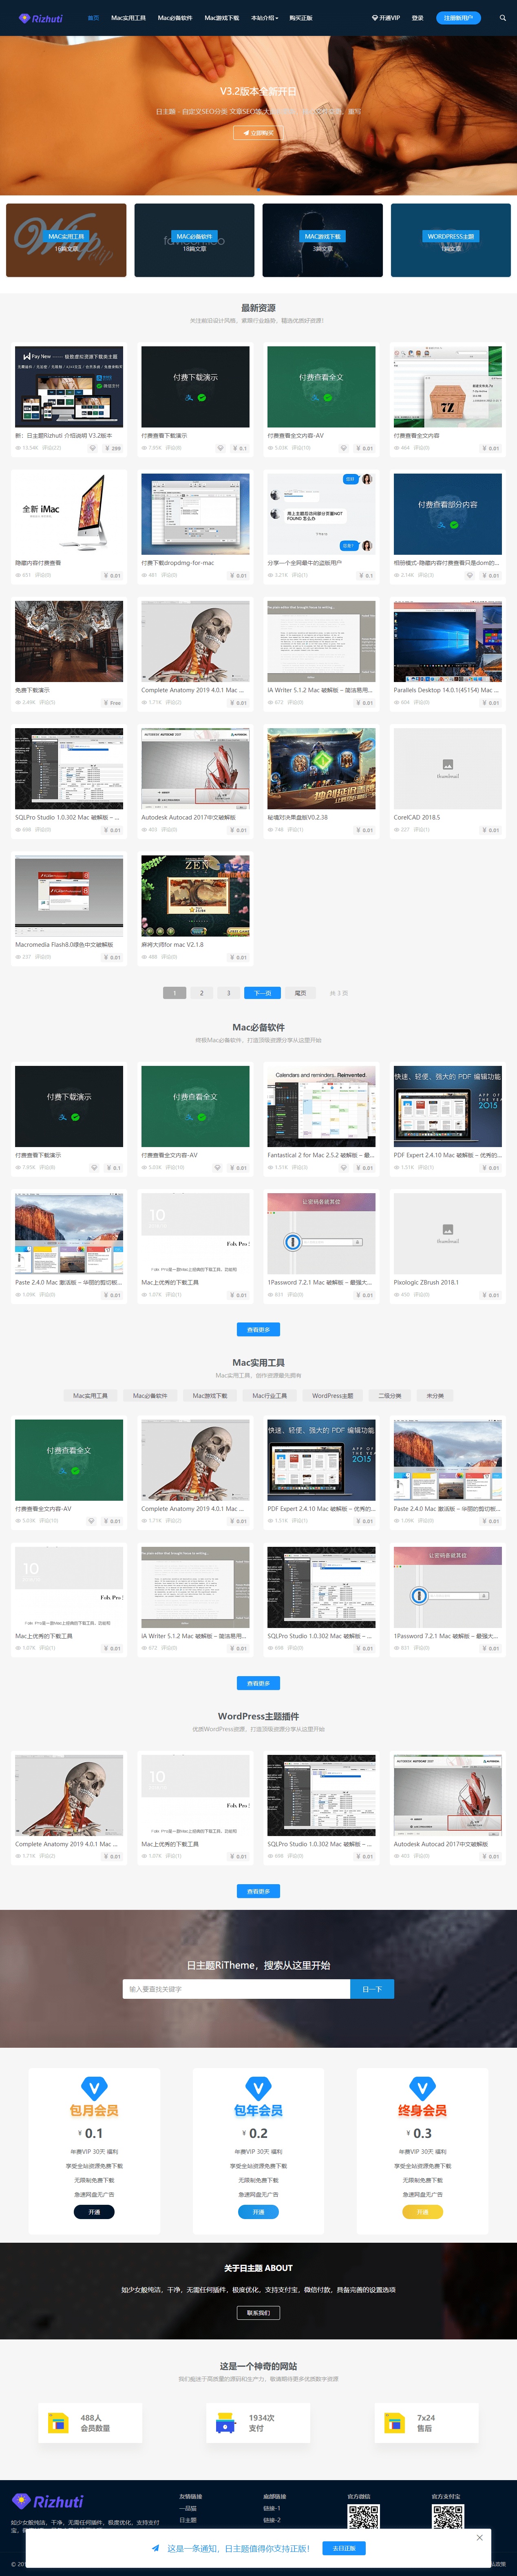Viewport: 517px width, 2576px height.
Task: Click 开通 under 包月会员 plan
Action: [x=94, y=2212]
